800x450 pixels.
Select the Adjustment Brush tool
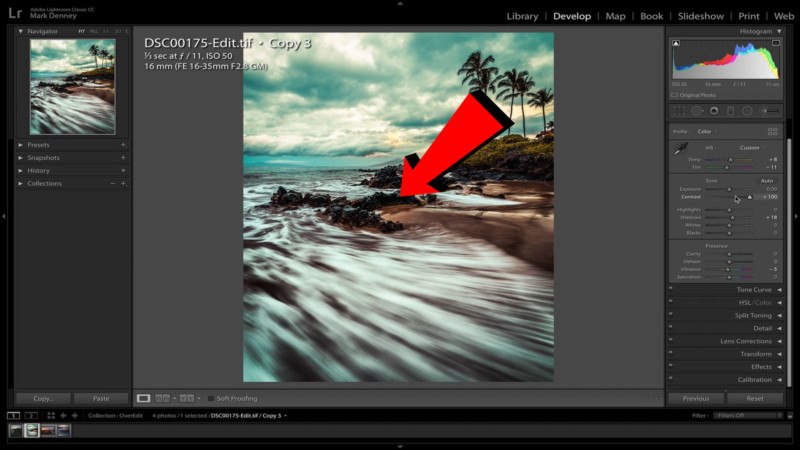pyautogui.click(x=767, y=110)
